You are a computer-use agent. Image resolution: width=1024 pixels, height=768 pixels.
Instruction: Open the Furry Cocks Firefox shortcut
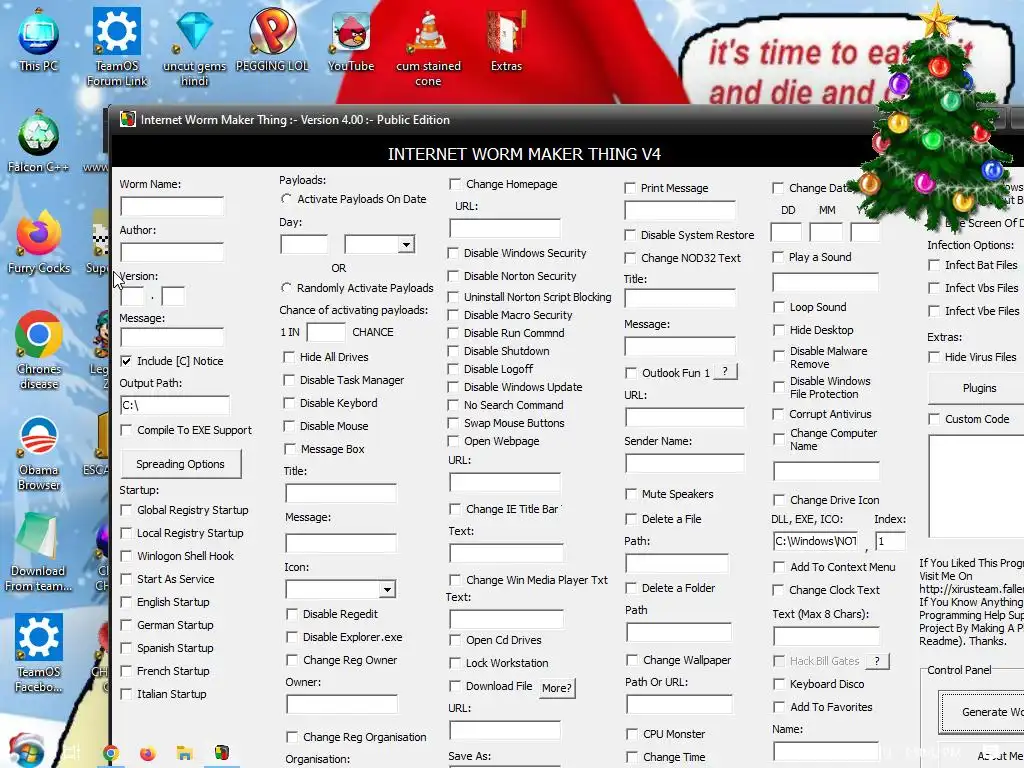pos(38,242)
